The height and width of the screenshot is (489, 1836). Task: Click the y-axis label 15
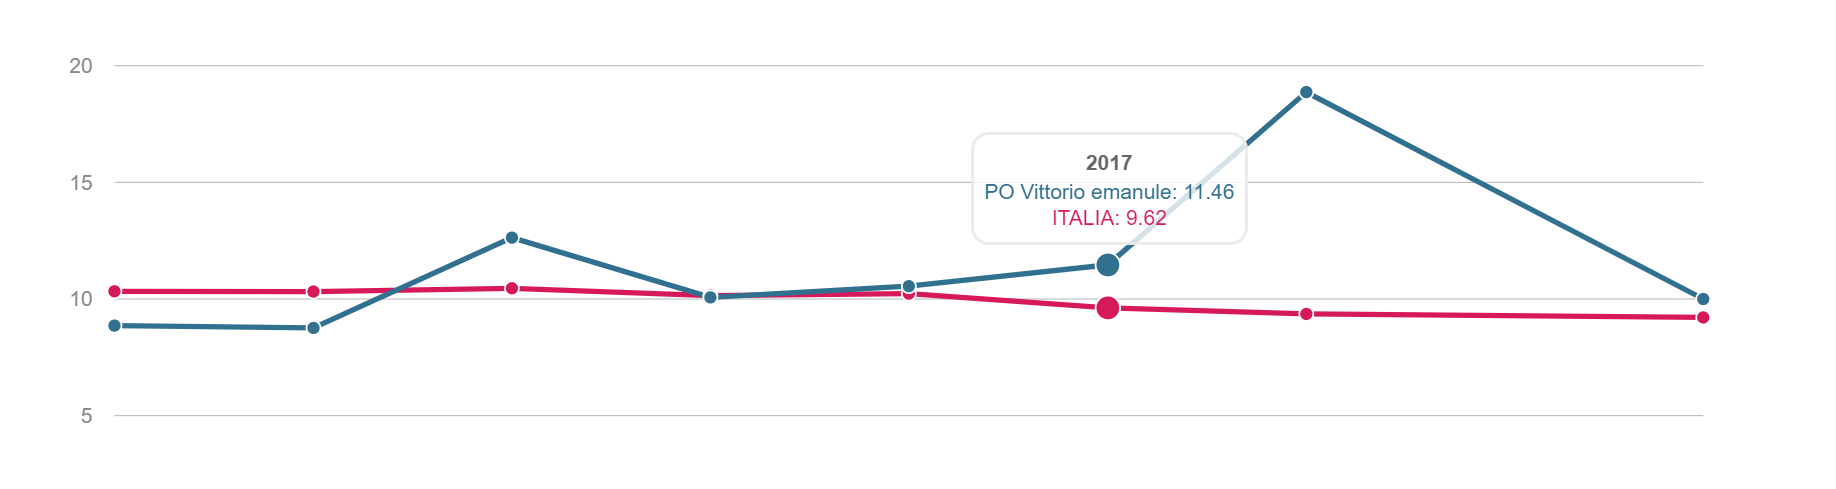tap(81, 183)
